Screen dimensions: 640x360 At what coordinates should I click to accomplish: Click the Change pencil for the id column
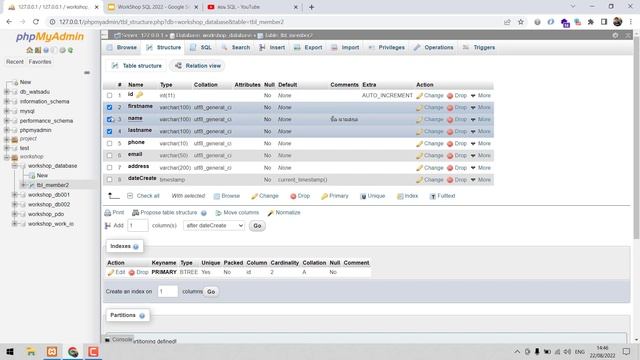tap(419, 96)
